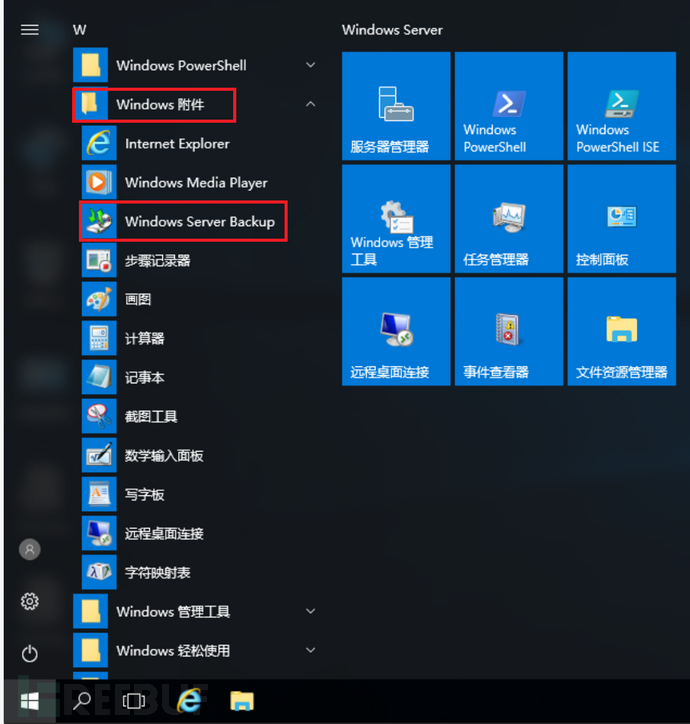Open 字符映射表 character map
Image resolution: width=690 pixels, height=724 pixels.
click(x=199, y=573)
